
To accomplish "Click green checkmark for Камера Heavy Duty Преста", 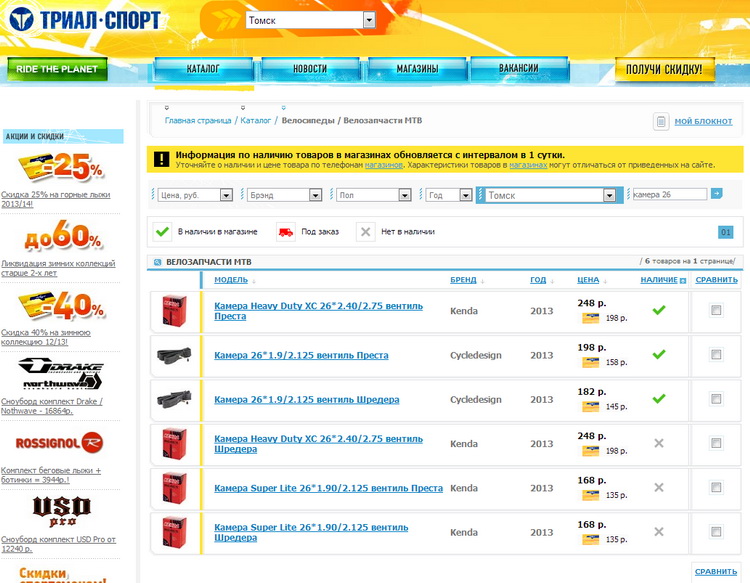I will coord(659,310).
